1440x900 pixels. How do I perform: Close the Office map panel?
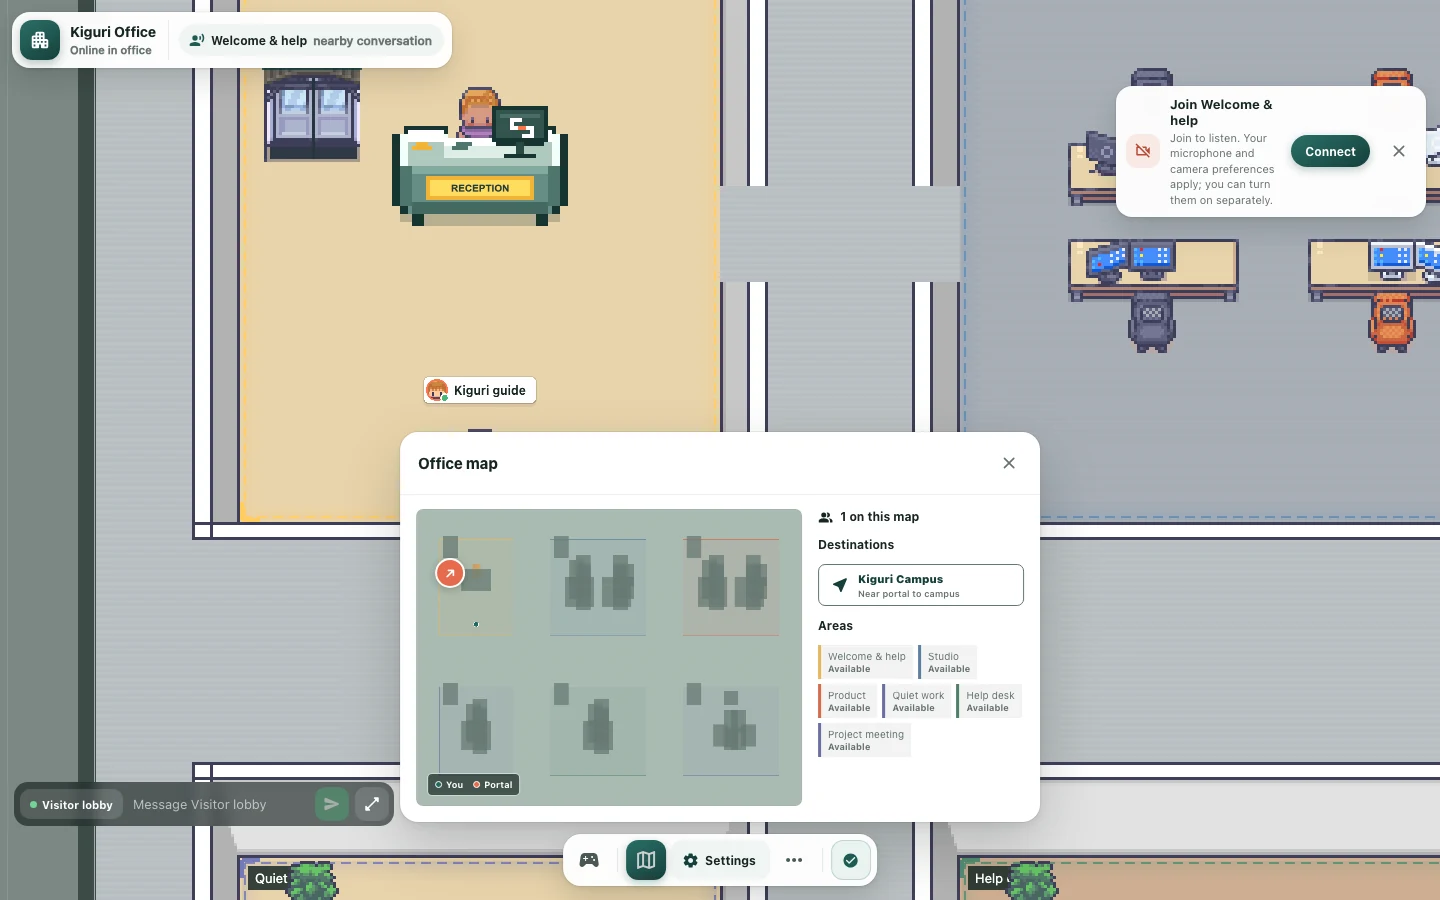click(x=1009, y=463)
